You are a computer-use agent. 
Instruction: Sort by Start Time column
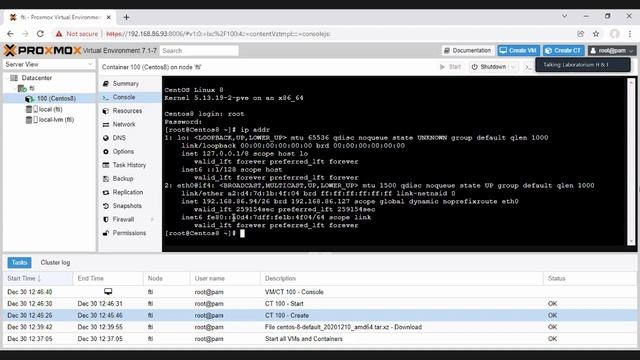coord(38,278)
